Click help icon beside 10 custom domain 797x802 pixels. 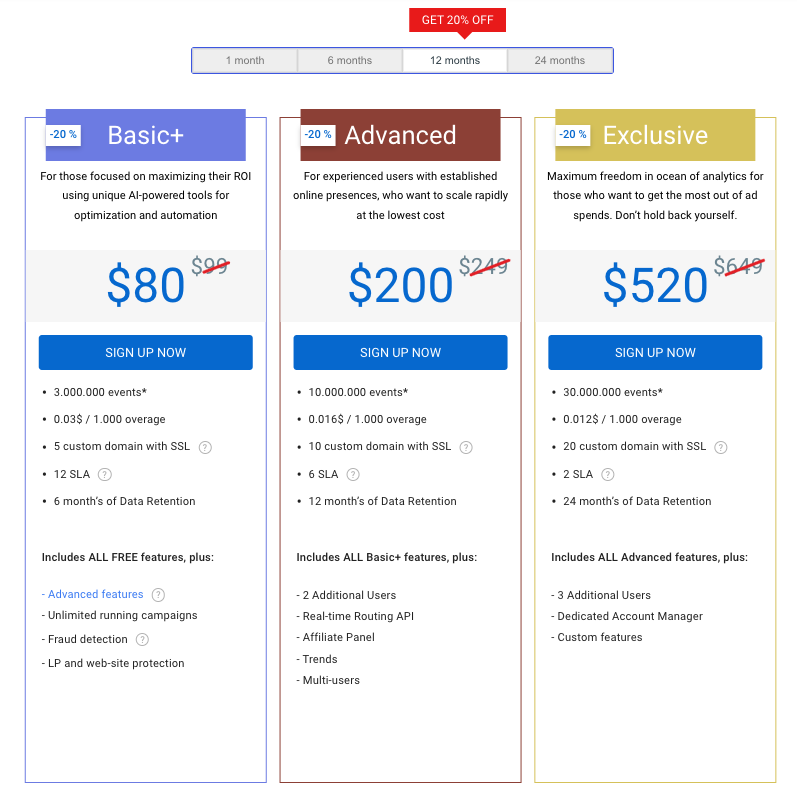point(466,447)
